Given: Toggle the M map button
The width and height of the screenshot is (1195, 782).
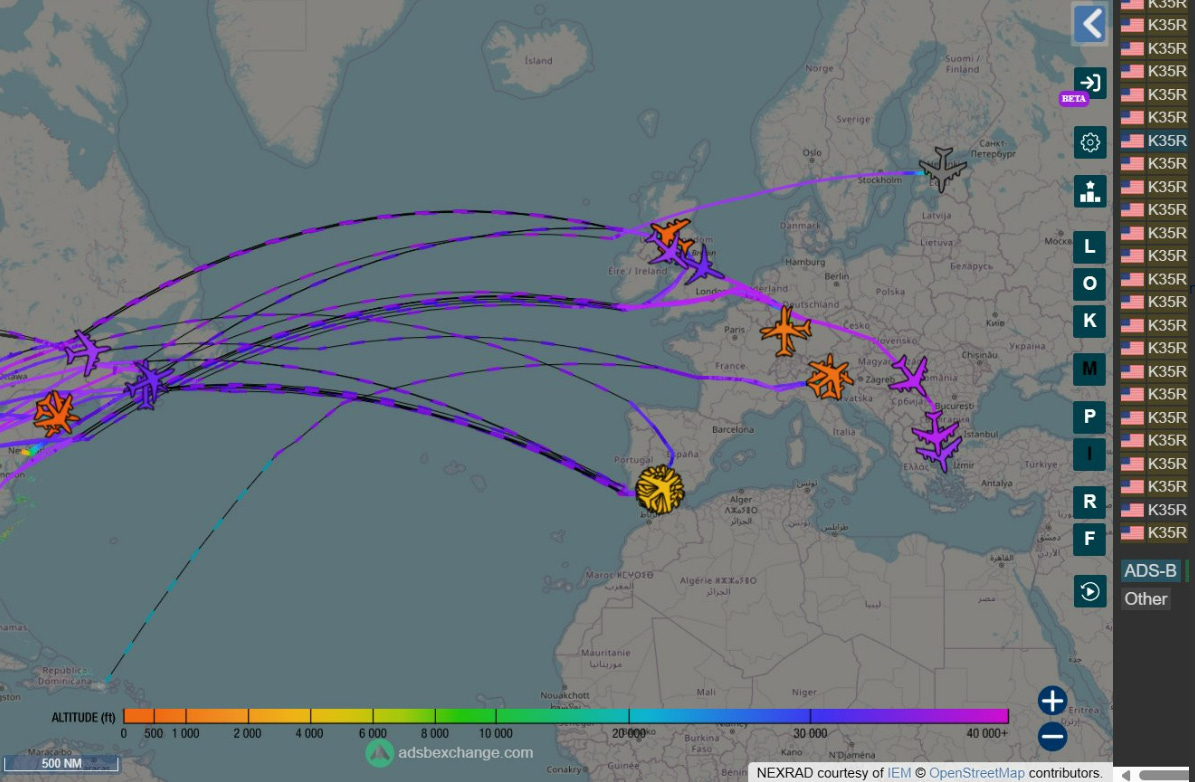Looking at the screenshot, I should (1090, 369).
